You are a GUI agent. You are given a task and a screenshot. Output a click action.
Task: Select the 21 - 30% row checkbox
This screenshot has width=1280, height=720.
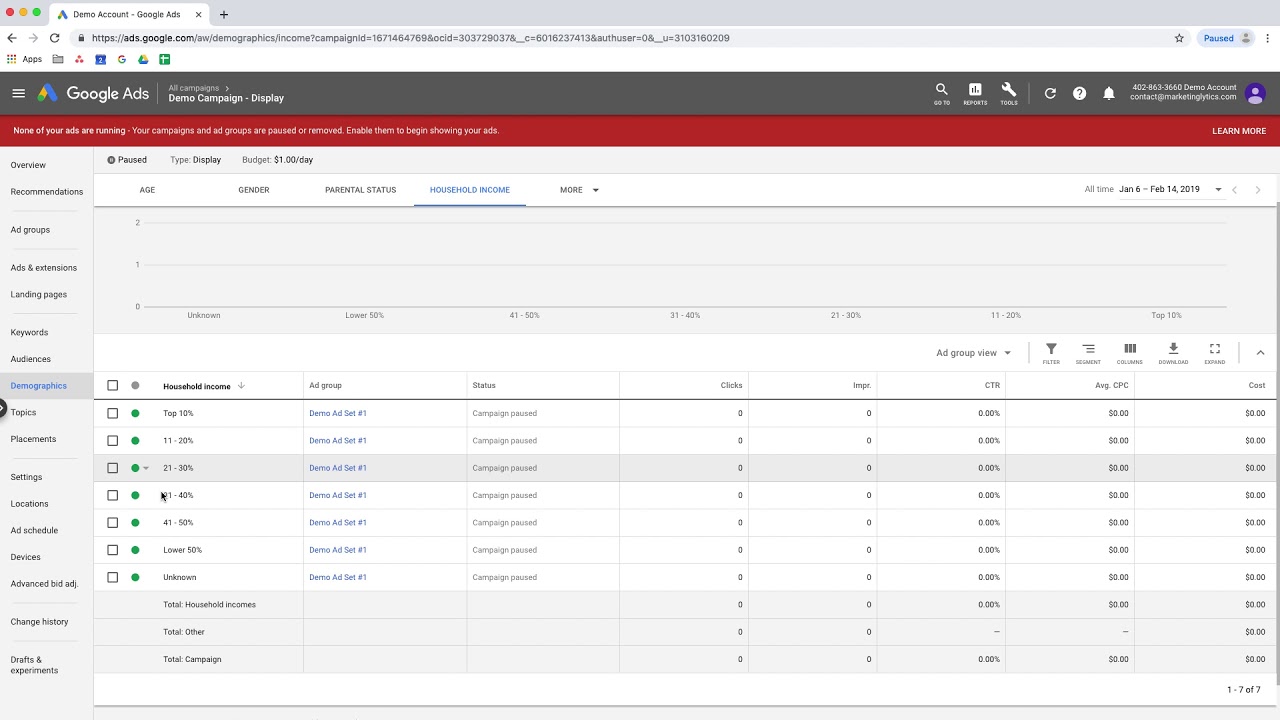coord(112,468)
